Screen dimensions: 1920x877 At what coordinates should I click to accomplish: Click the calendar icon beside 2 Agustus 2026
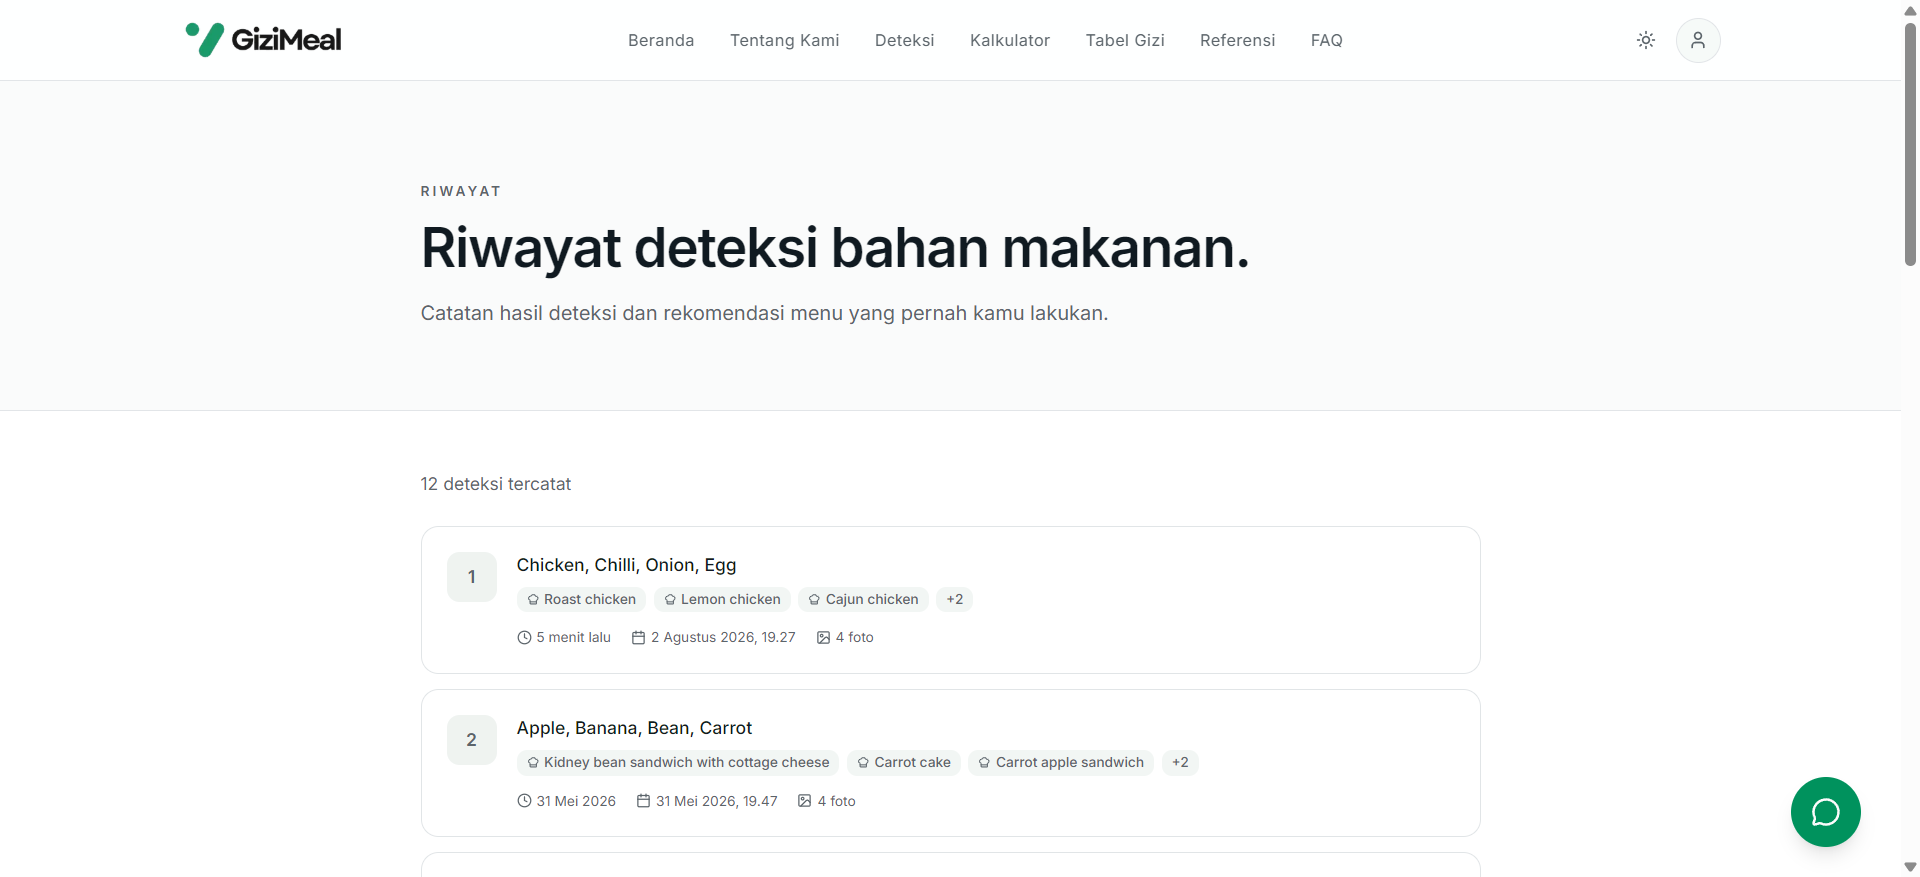click(638, 637)
